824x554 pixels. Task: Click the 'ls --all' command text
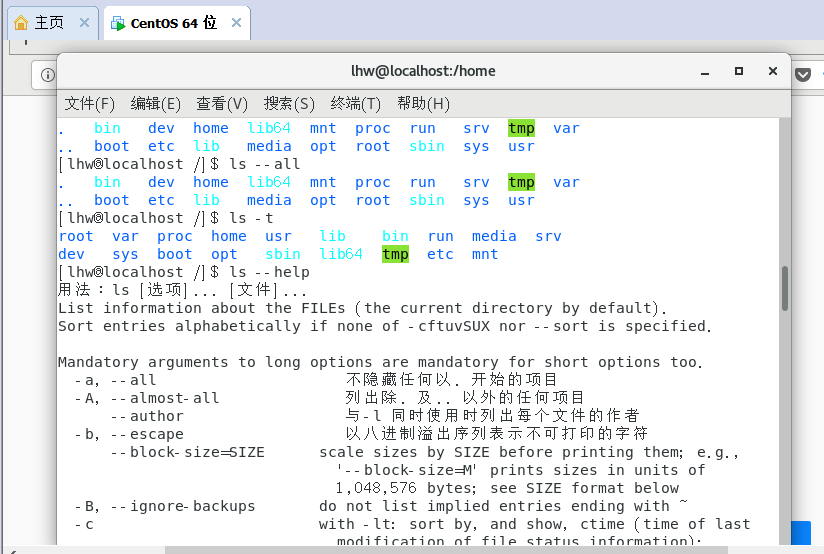[265, 164]
